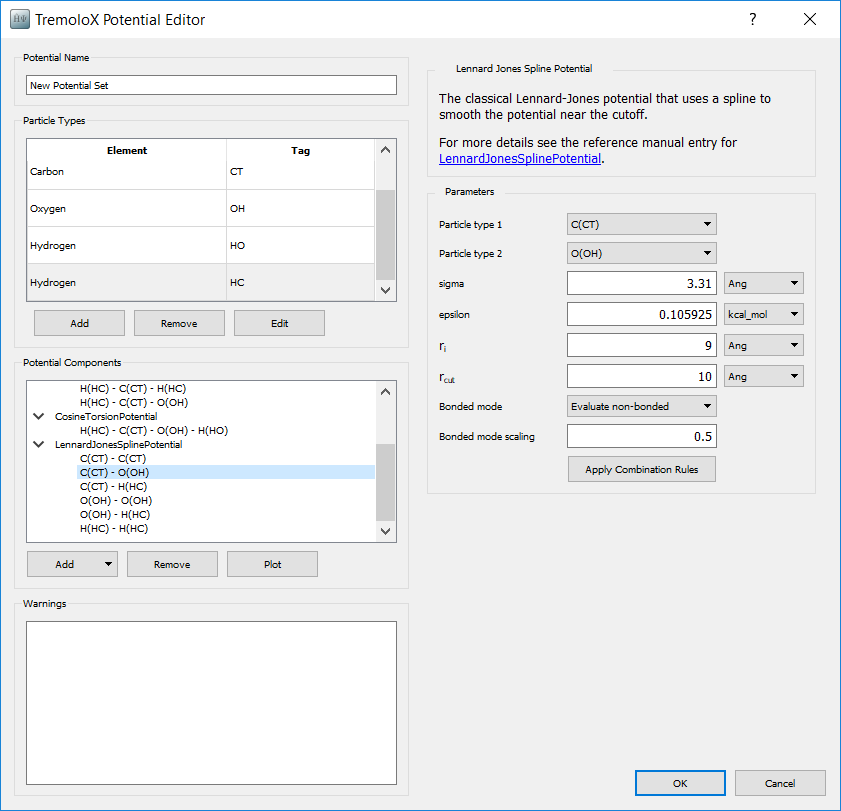Viewport: 841px width, 811px height.
Task: Select the C(CT) - H(HC) Lennard-Jones entry
Action: 114,486
